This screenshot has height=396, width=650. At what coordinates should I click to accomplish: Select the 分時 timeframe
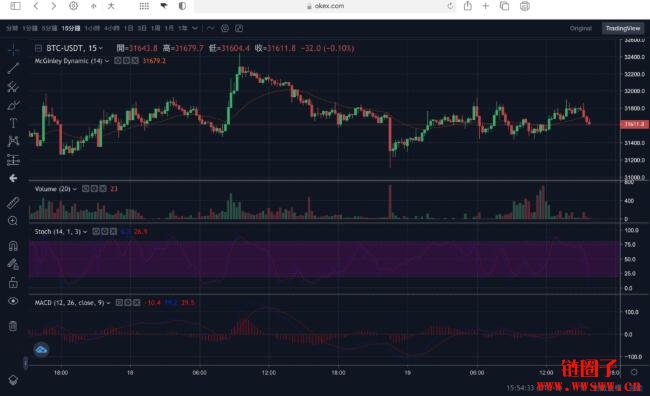12,28
